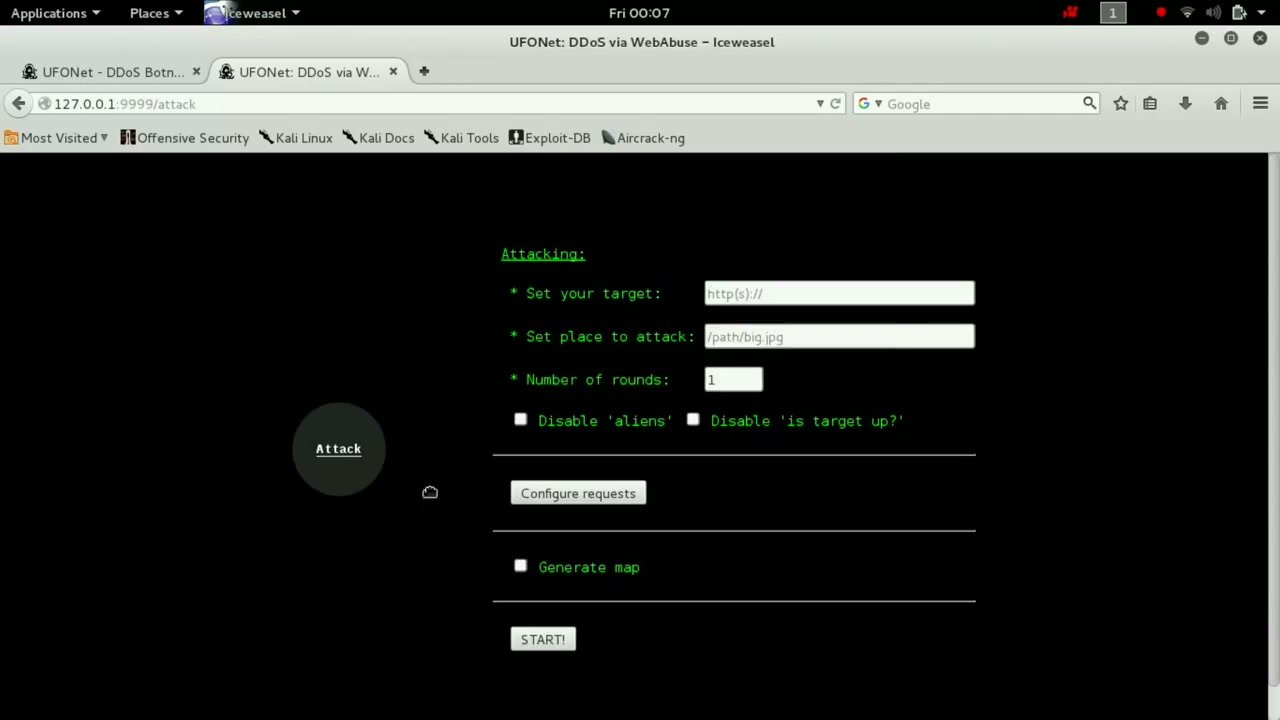Open the Offensive Security bookmark
This screenshot has width=1280, height=720.
point(185,138)
